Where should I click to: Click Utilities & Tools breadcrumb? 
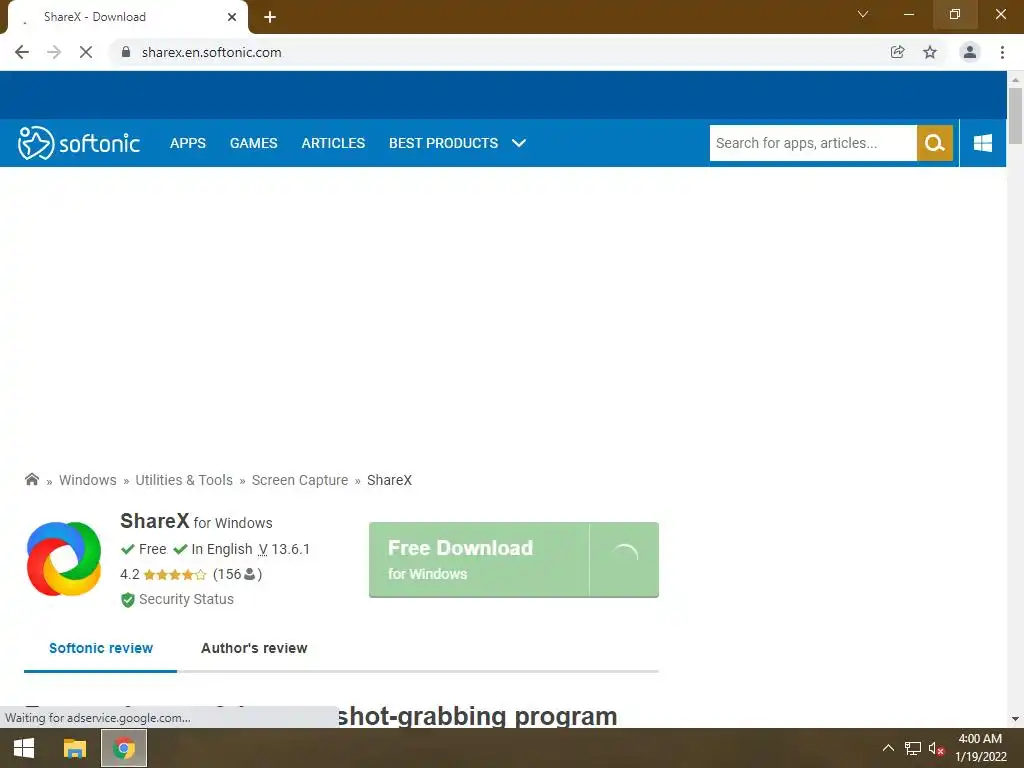click(184, 480)
